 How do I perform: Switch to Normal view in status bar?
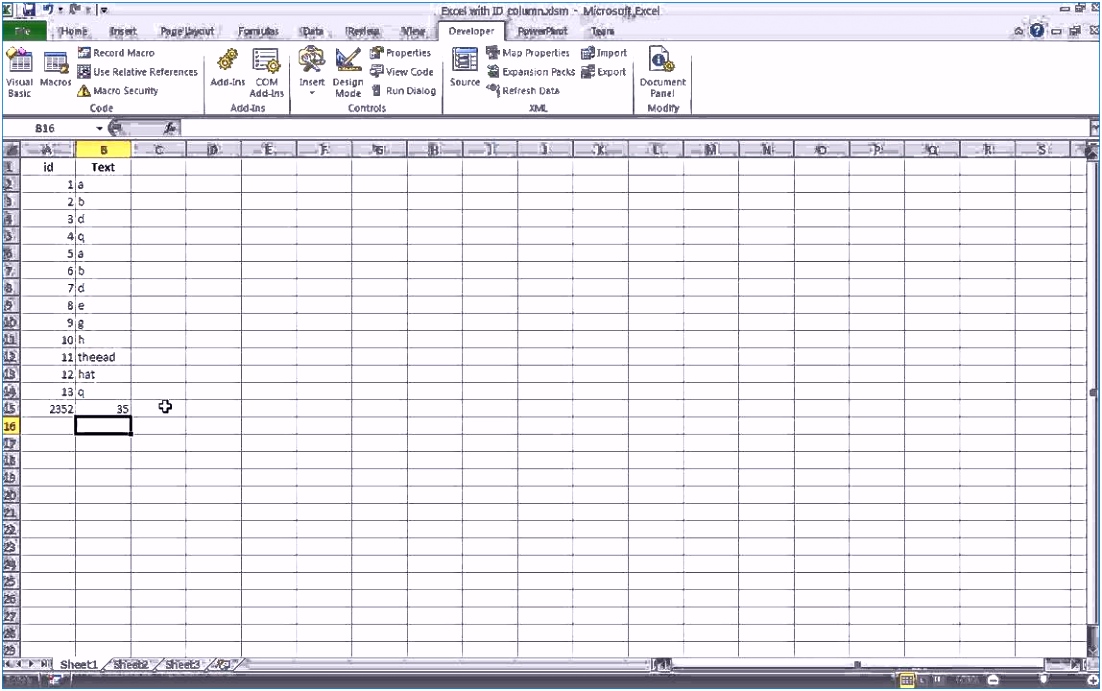coord(907,680)
